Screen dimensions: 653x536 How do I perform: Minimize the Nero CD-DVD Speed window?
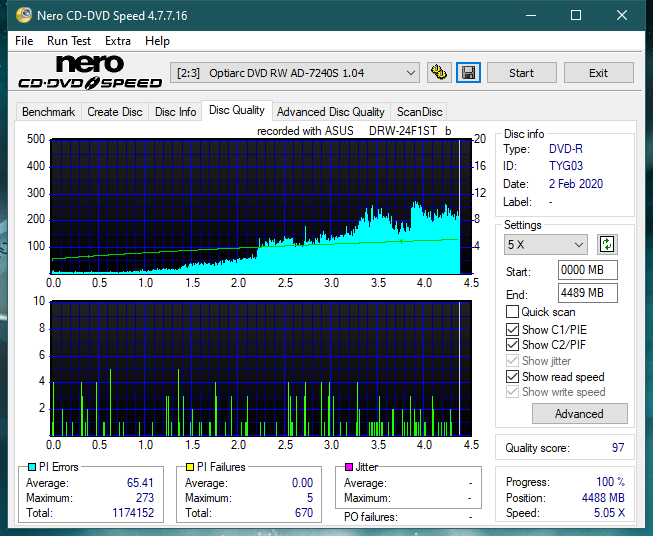pos(531,15)
